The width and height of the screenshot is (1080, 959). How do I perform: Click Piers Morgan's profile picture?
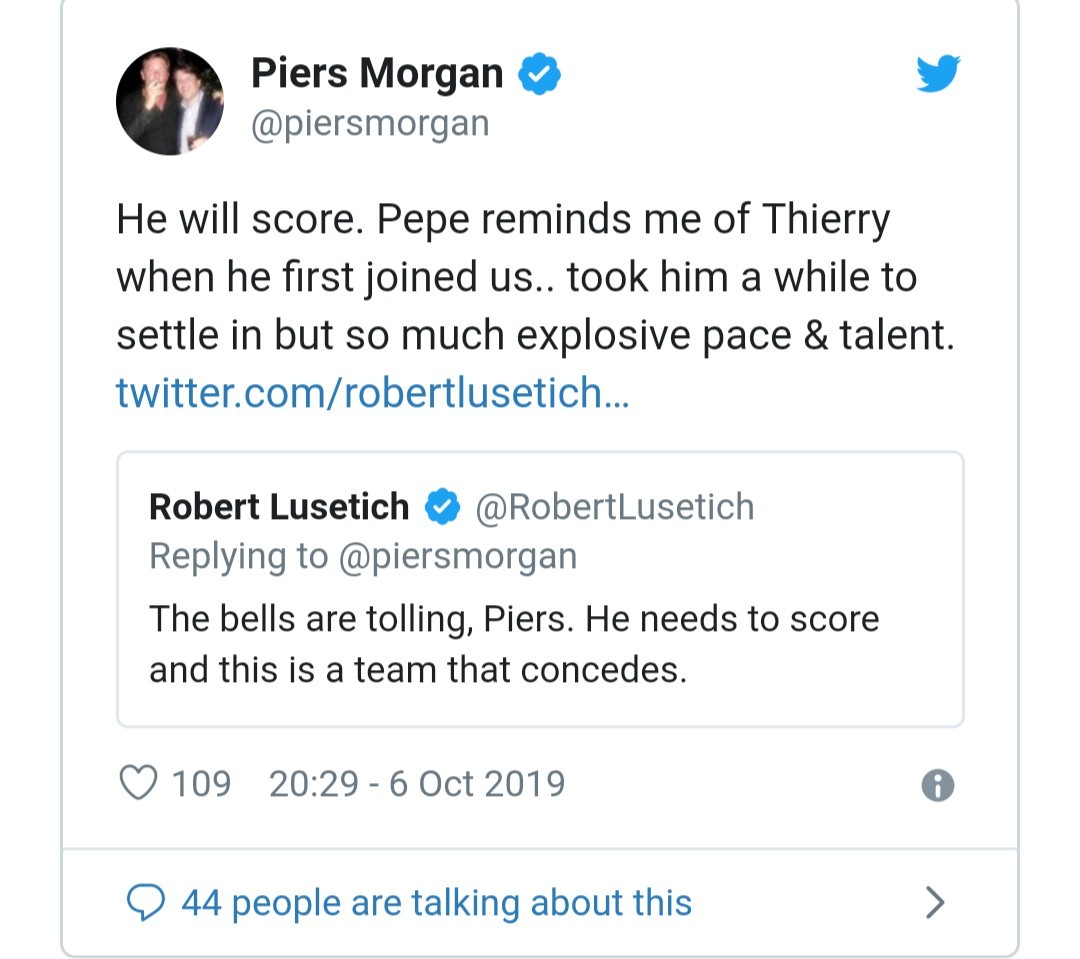[x=170, y=100]
